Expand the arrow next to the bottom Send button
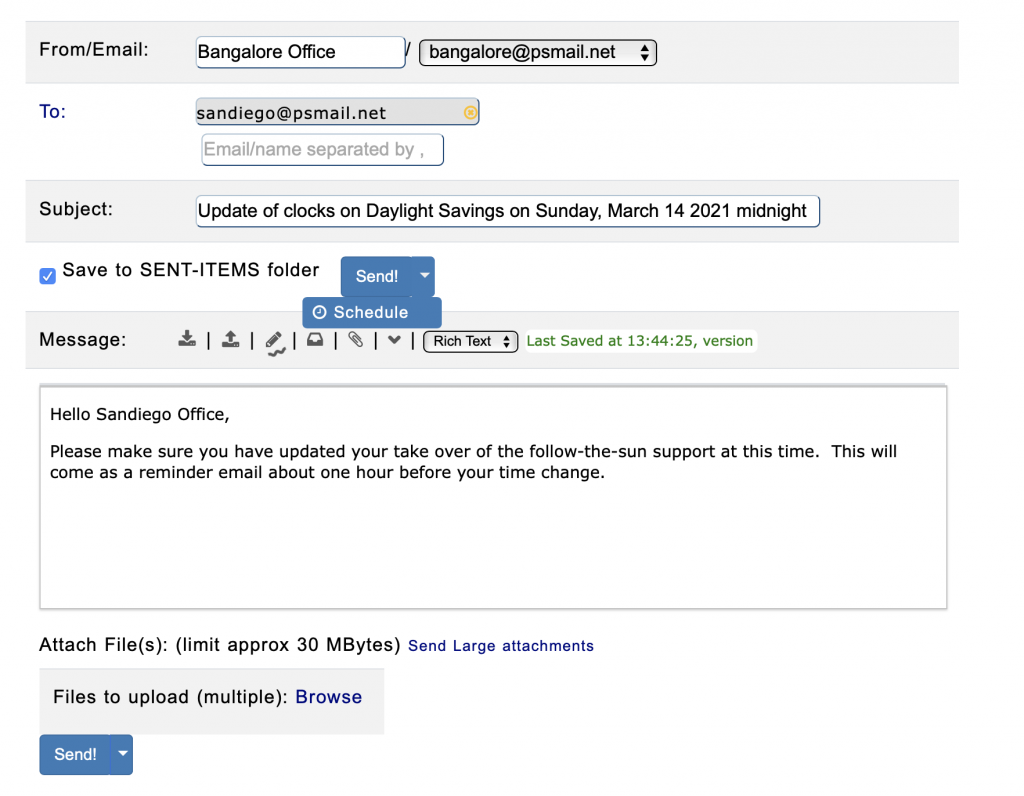The height and width of the screenshot is (796, 1024). (121, 755)
